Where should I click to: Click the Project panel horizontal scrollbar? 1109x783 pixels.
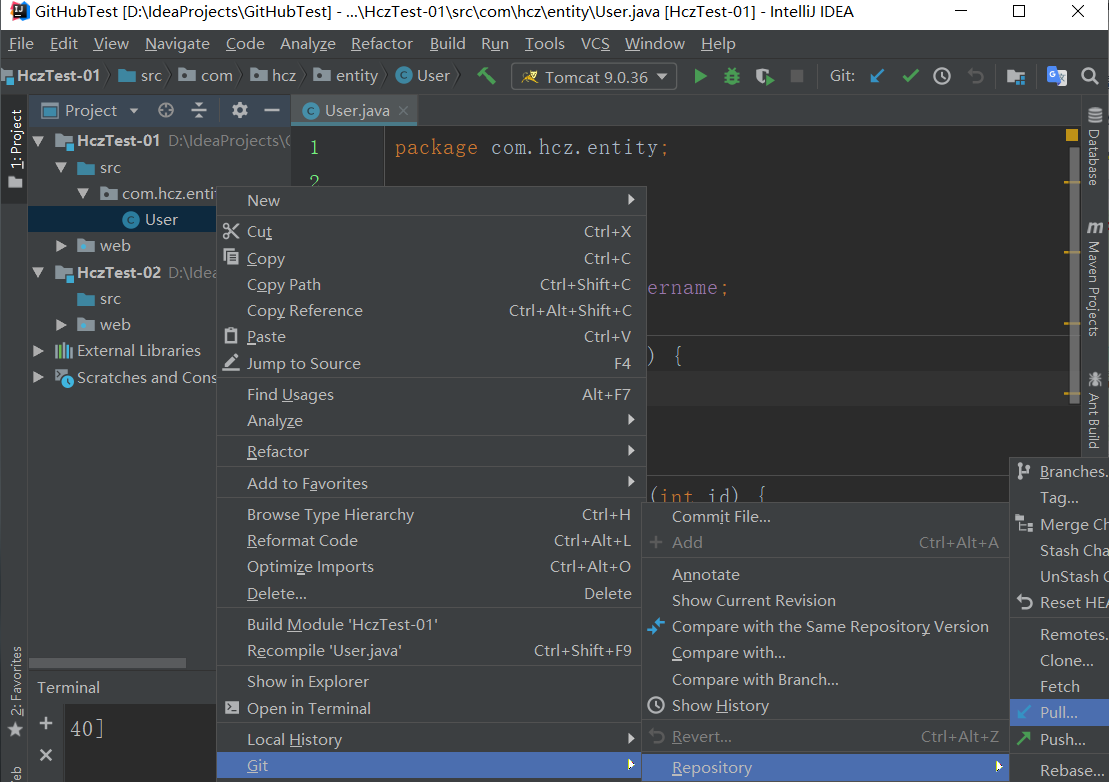108,663
